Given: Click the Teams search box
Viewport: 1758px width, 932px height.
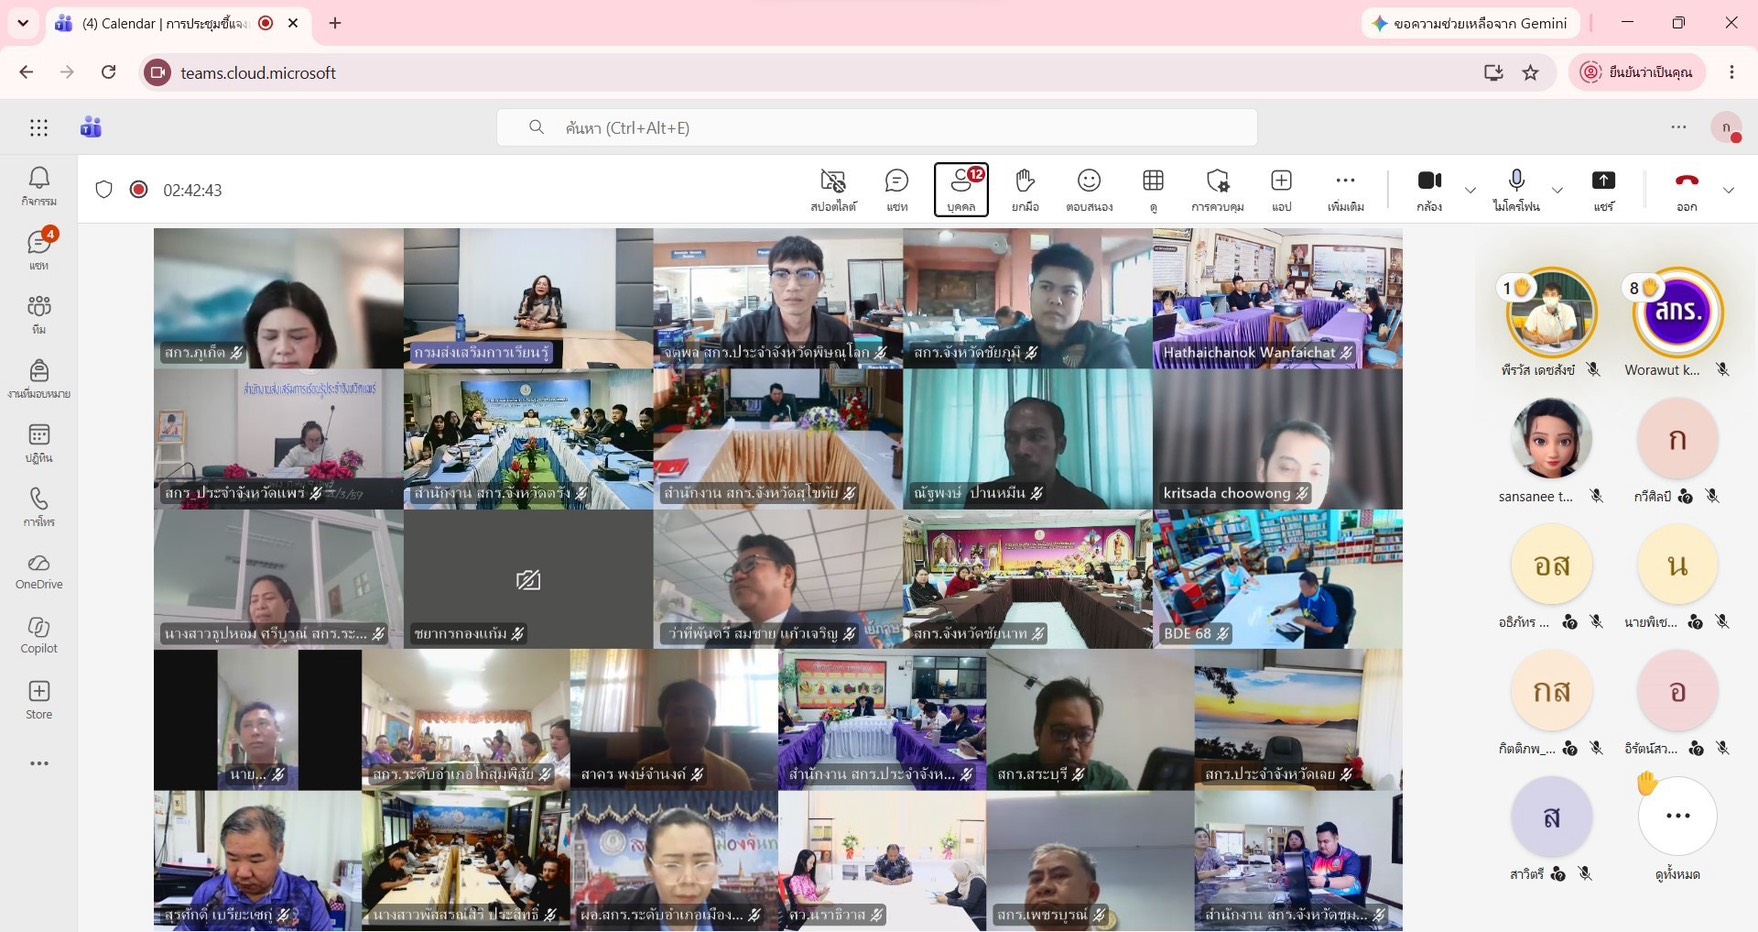Looking at the screenshot, I should [877, 127].
